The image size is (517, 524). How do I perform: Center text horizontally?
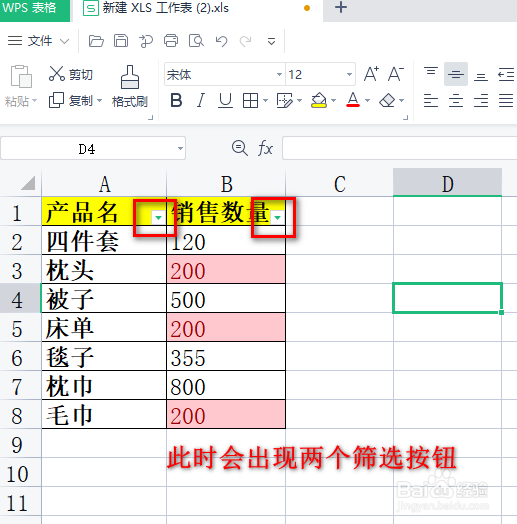point(456,100)
